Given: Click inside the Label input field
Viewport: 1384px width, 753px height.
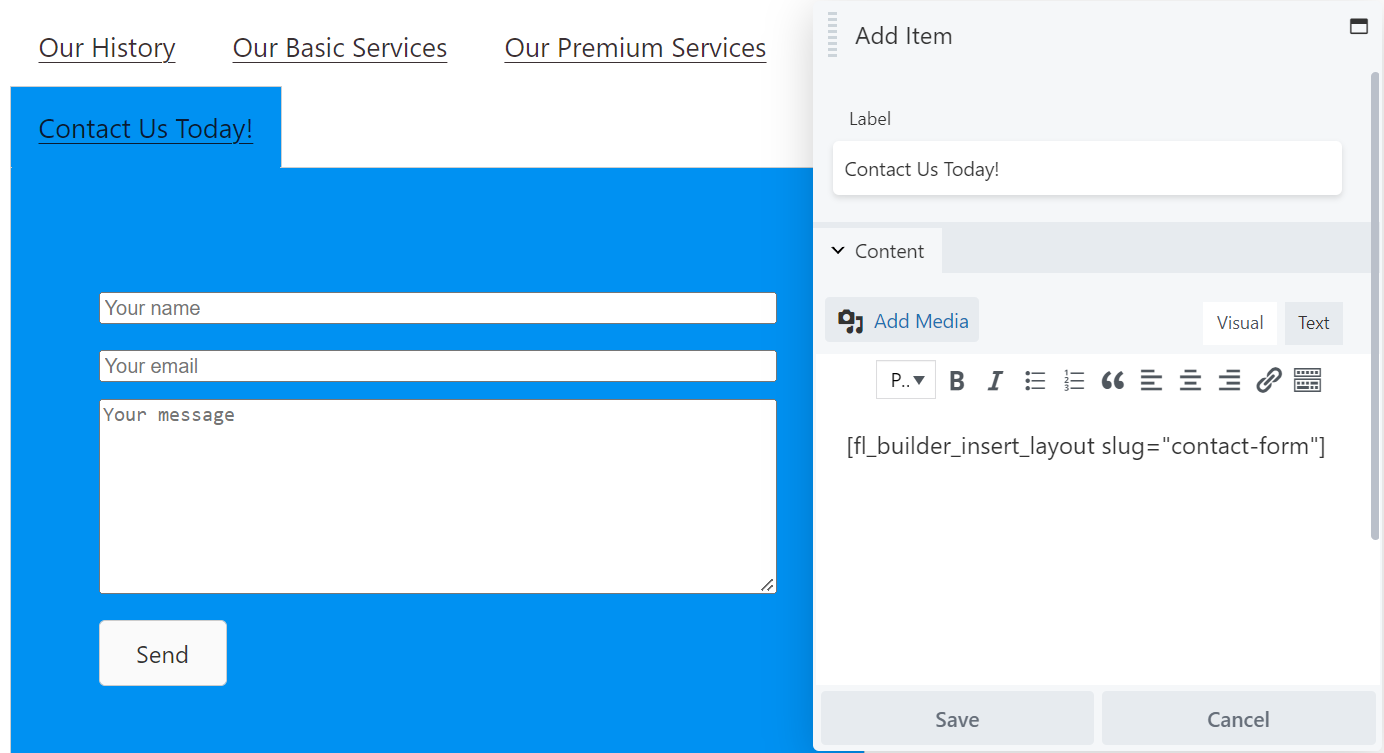Looking at the screenshot, I should tap(1087, 168).
